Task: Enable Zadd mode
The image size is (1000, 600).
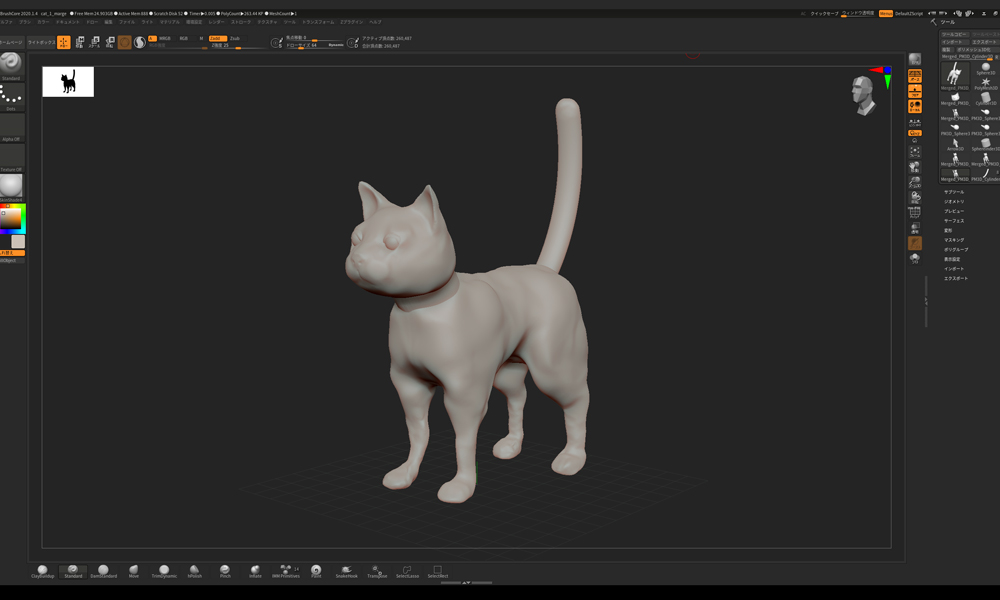Action: (217, 38)
